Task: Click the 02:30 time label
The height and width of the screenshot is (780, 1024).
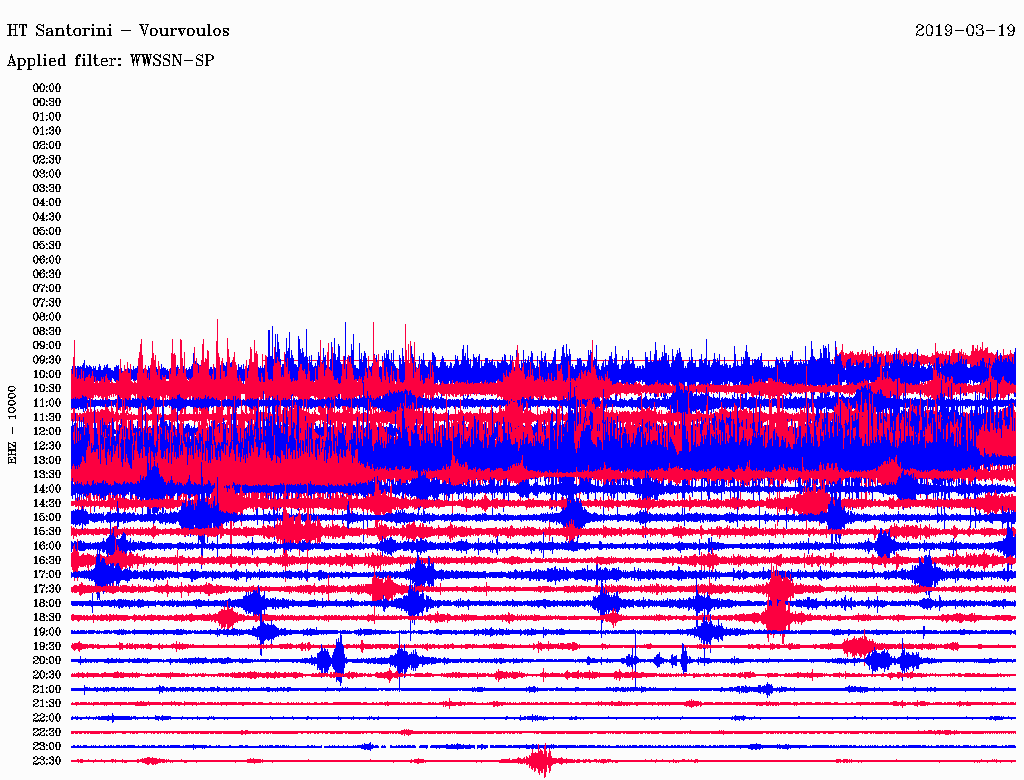Action: [47, 159]
